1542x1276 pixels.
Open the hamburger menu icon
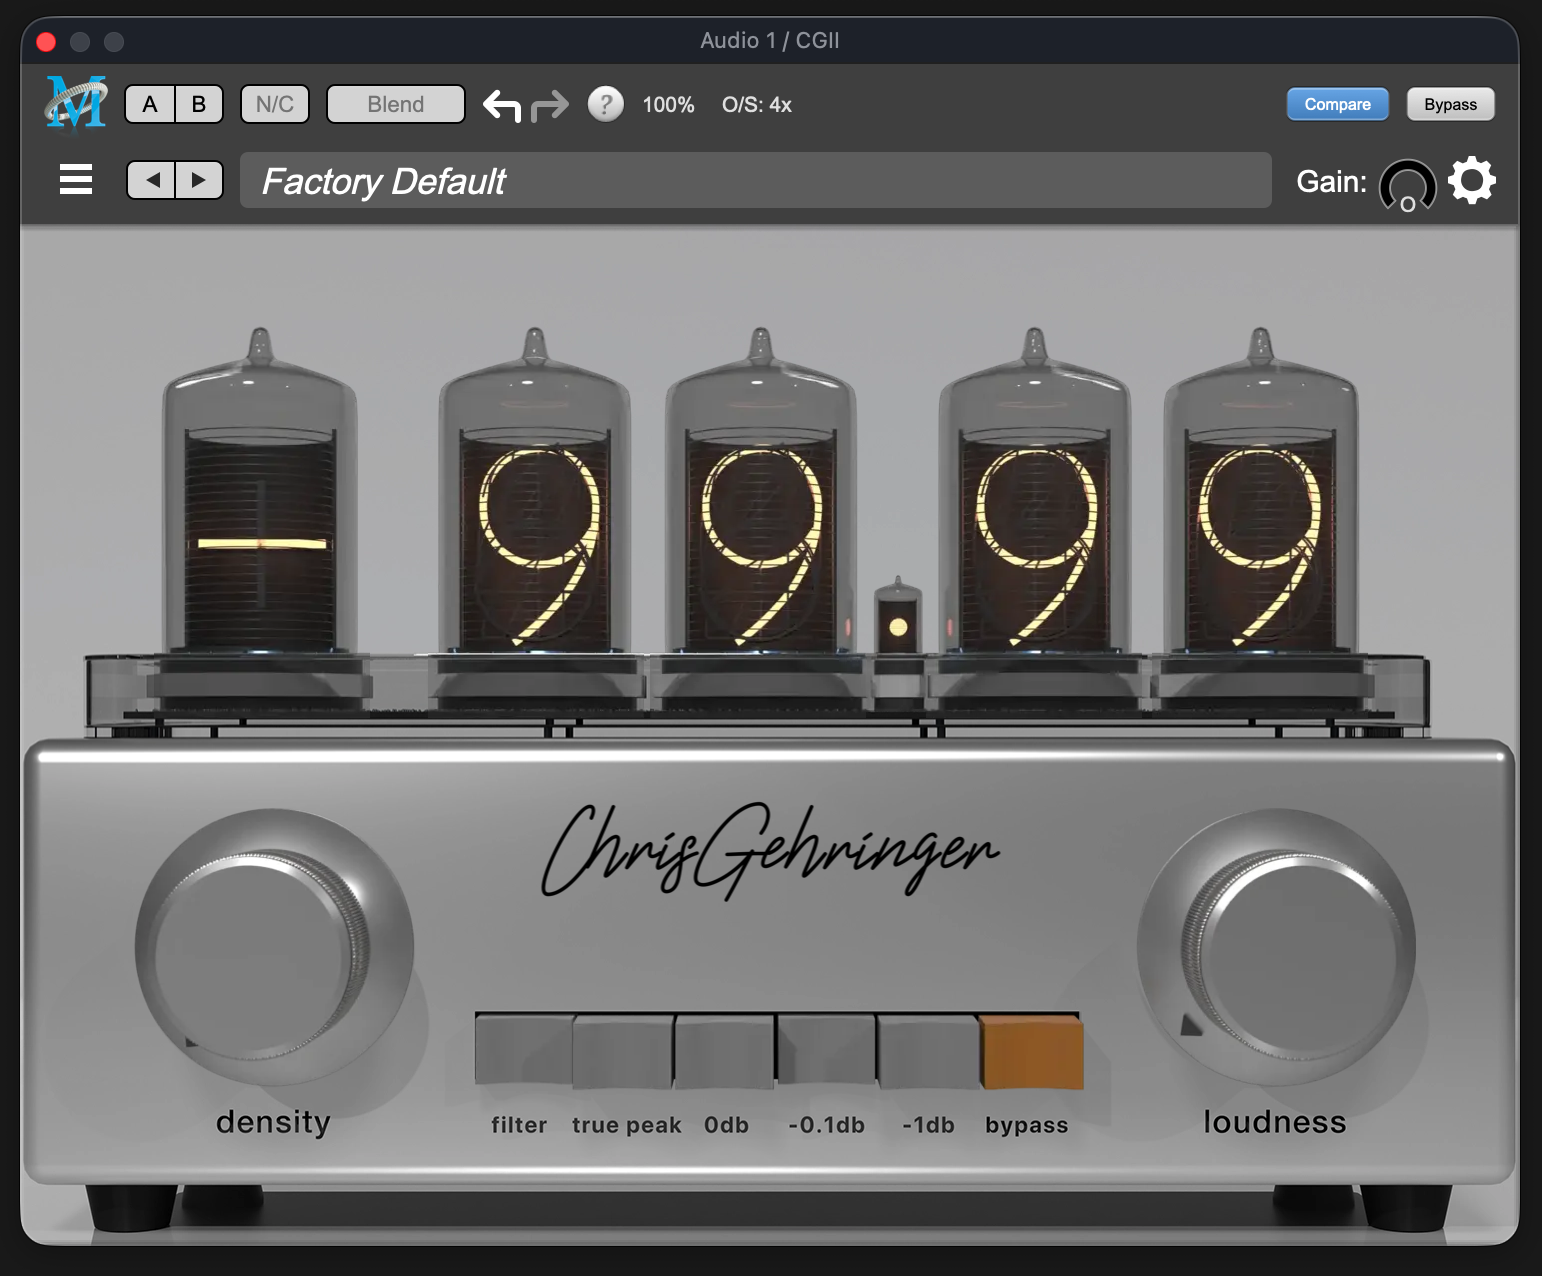click(x=76, y=180)
